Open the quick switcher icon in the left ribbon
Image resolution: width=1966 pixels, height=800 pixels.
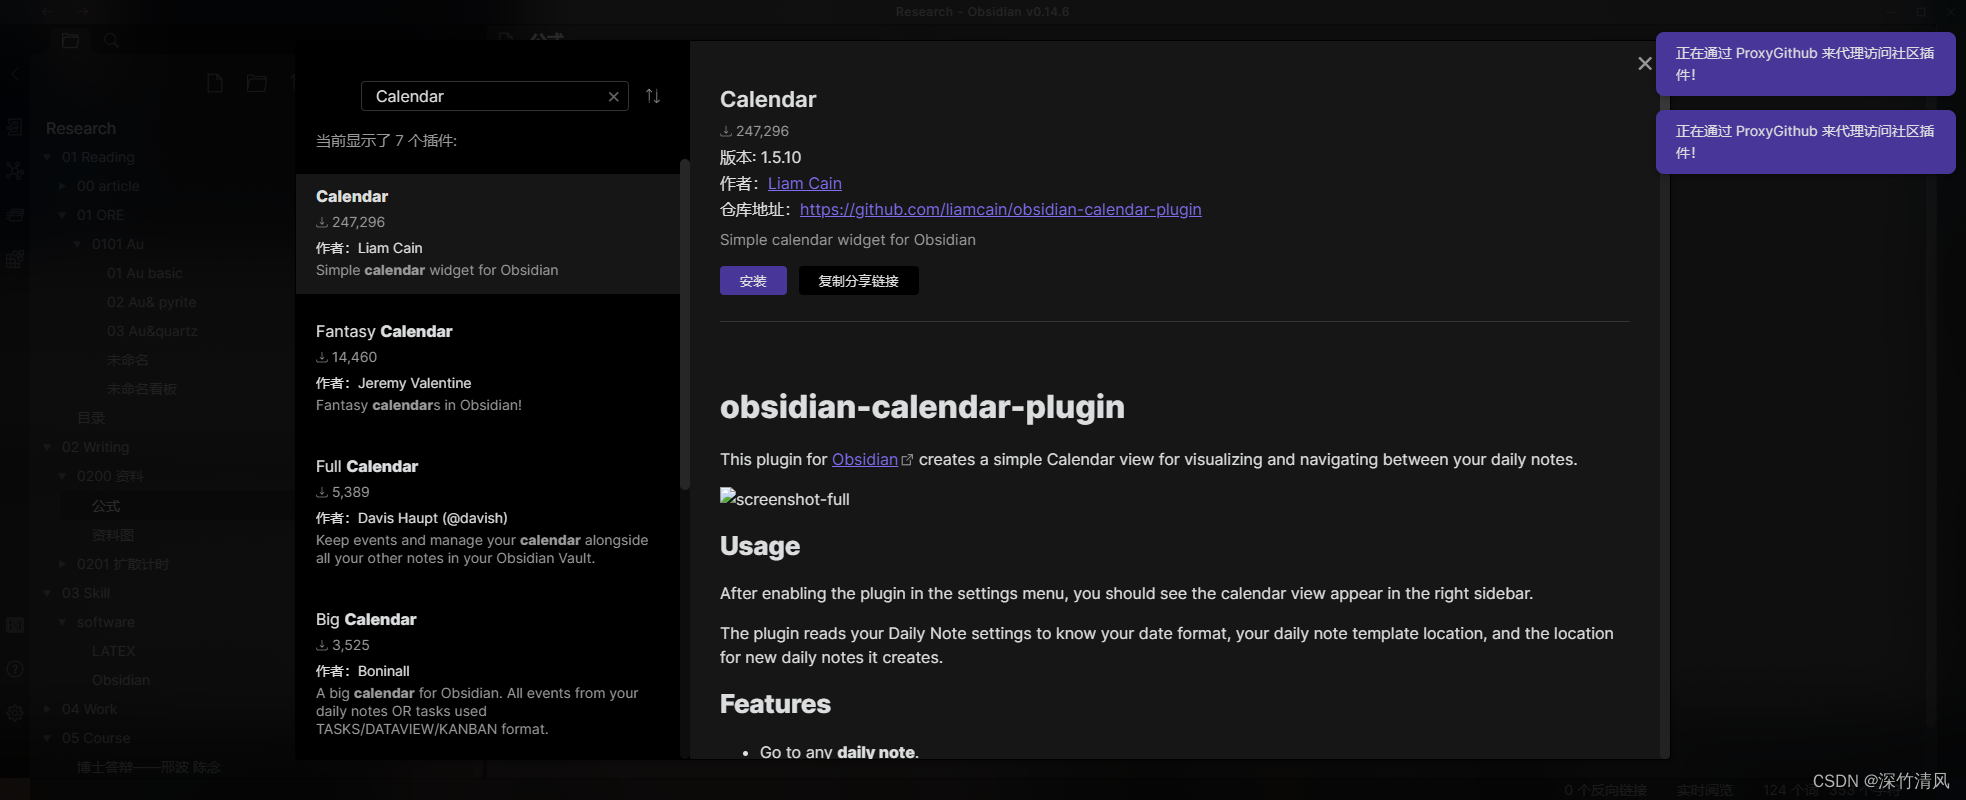[x=15, y=127]
